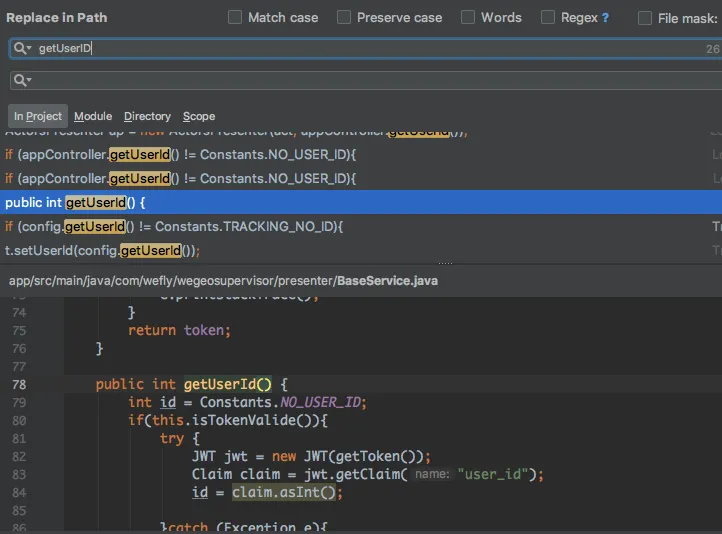The image size is (722, 534).
Task: Enable the Match case checkbox
Action: [235, 17]
